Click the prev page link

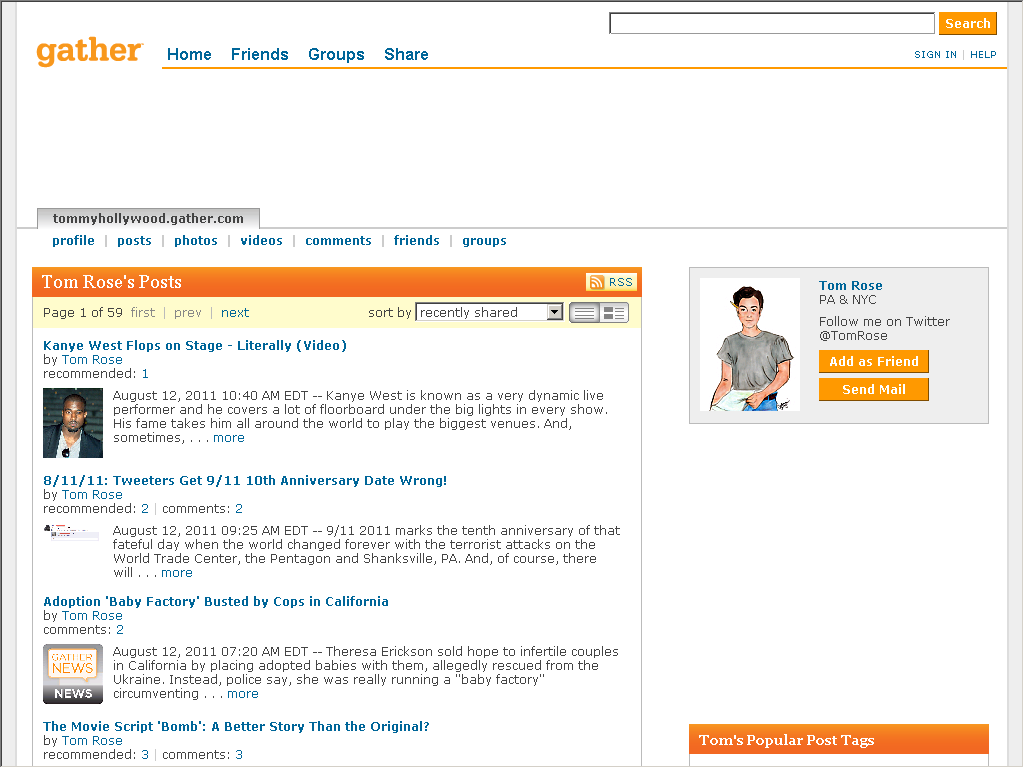point(187,313)
